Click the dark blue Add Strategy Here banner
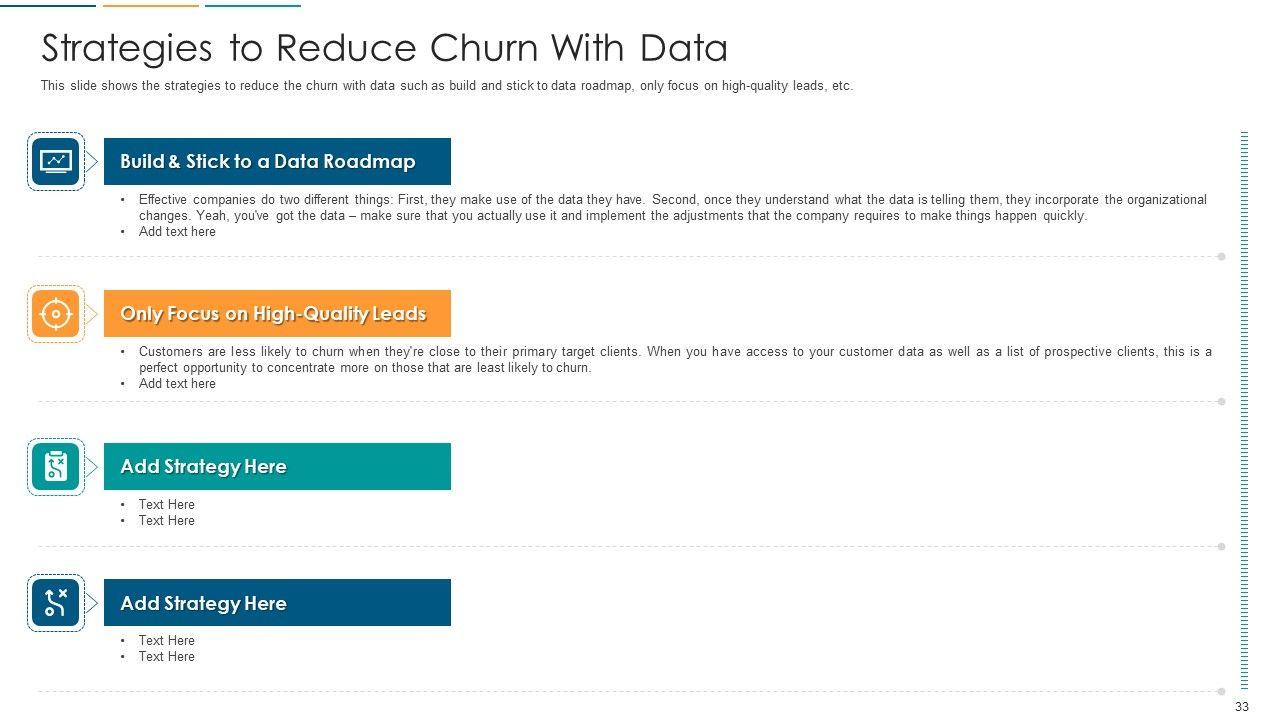Screen dimensions: 1280x720 coord(277,603)
